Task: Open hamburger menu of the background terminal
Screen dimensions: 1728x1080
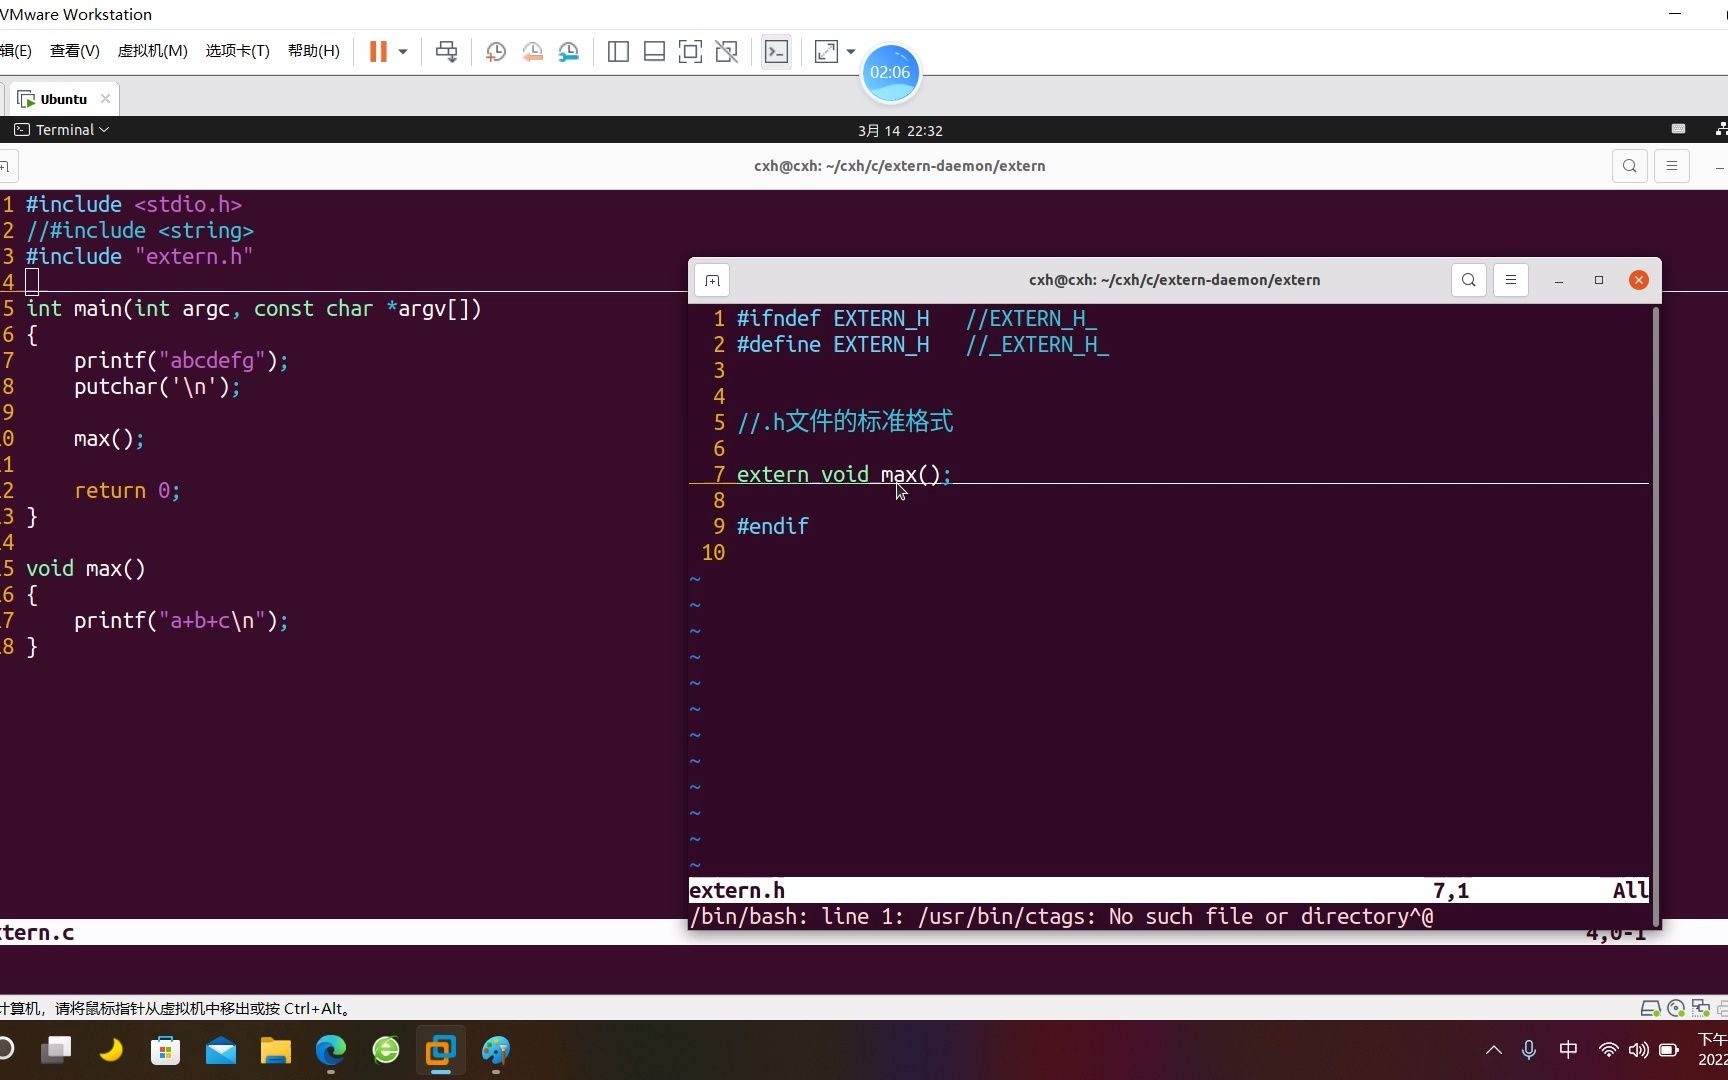Action: [x=1672, y=166]
